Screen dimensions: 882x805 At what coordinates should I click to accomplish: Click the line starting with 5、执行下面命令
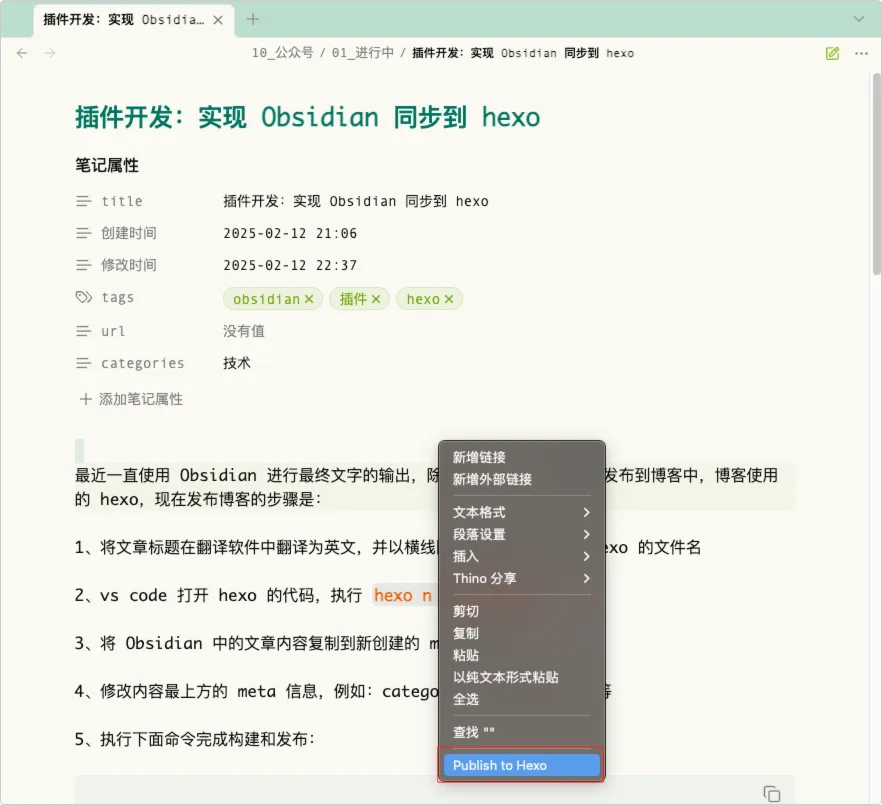point(195,739)
